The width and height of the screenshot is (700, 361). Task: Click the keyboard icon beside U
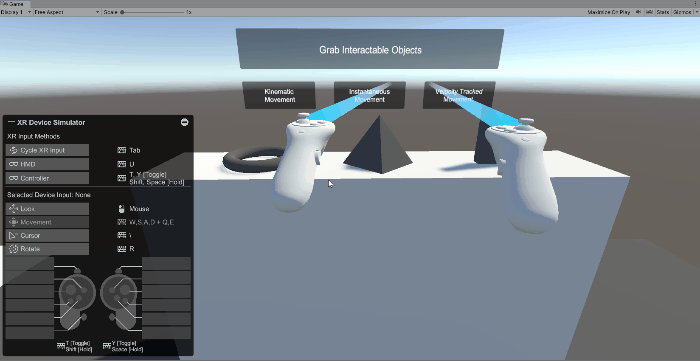click(x=121, y=164)
